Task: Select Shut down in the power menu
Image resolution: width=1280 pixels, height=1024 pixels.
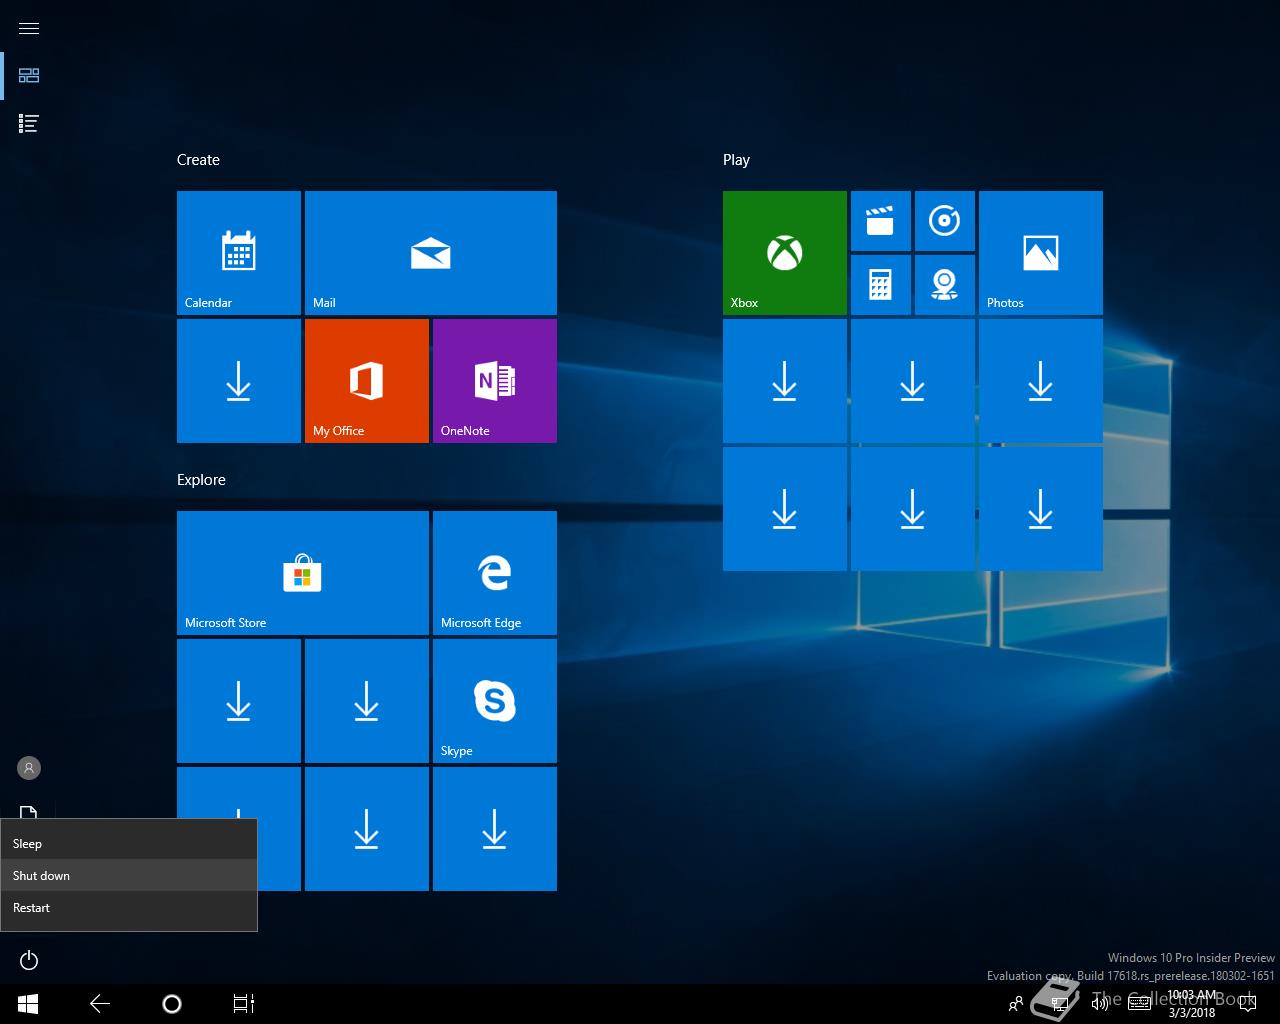Action: (129, 876)
